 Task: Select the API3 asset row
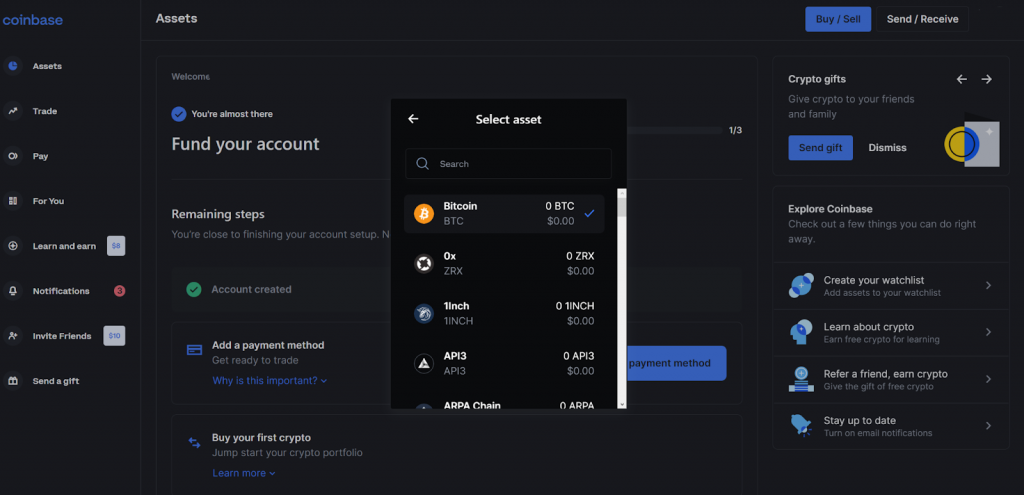coord(504,364)
